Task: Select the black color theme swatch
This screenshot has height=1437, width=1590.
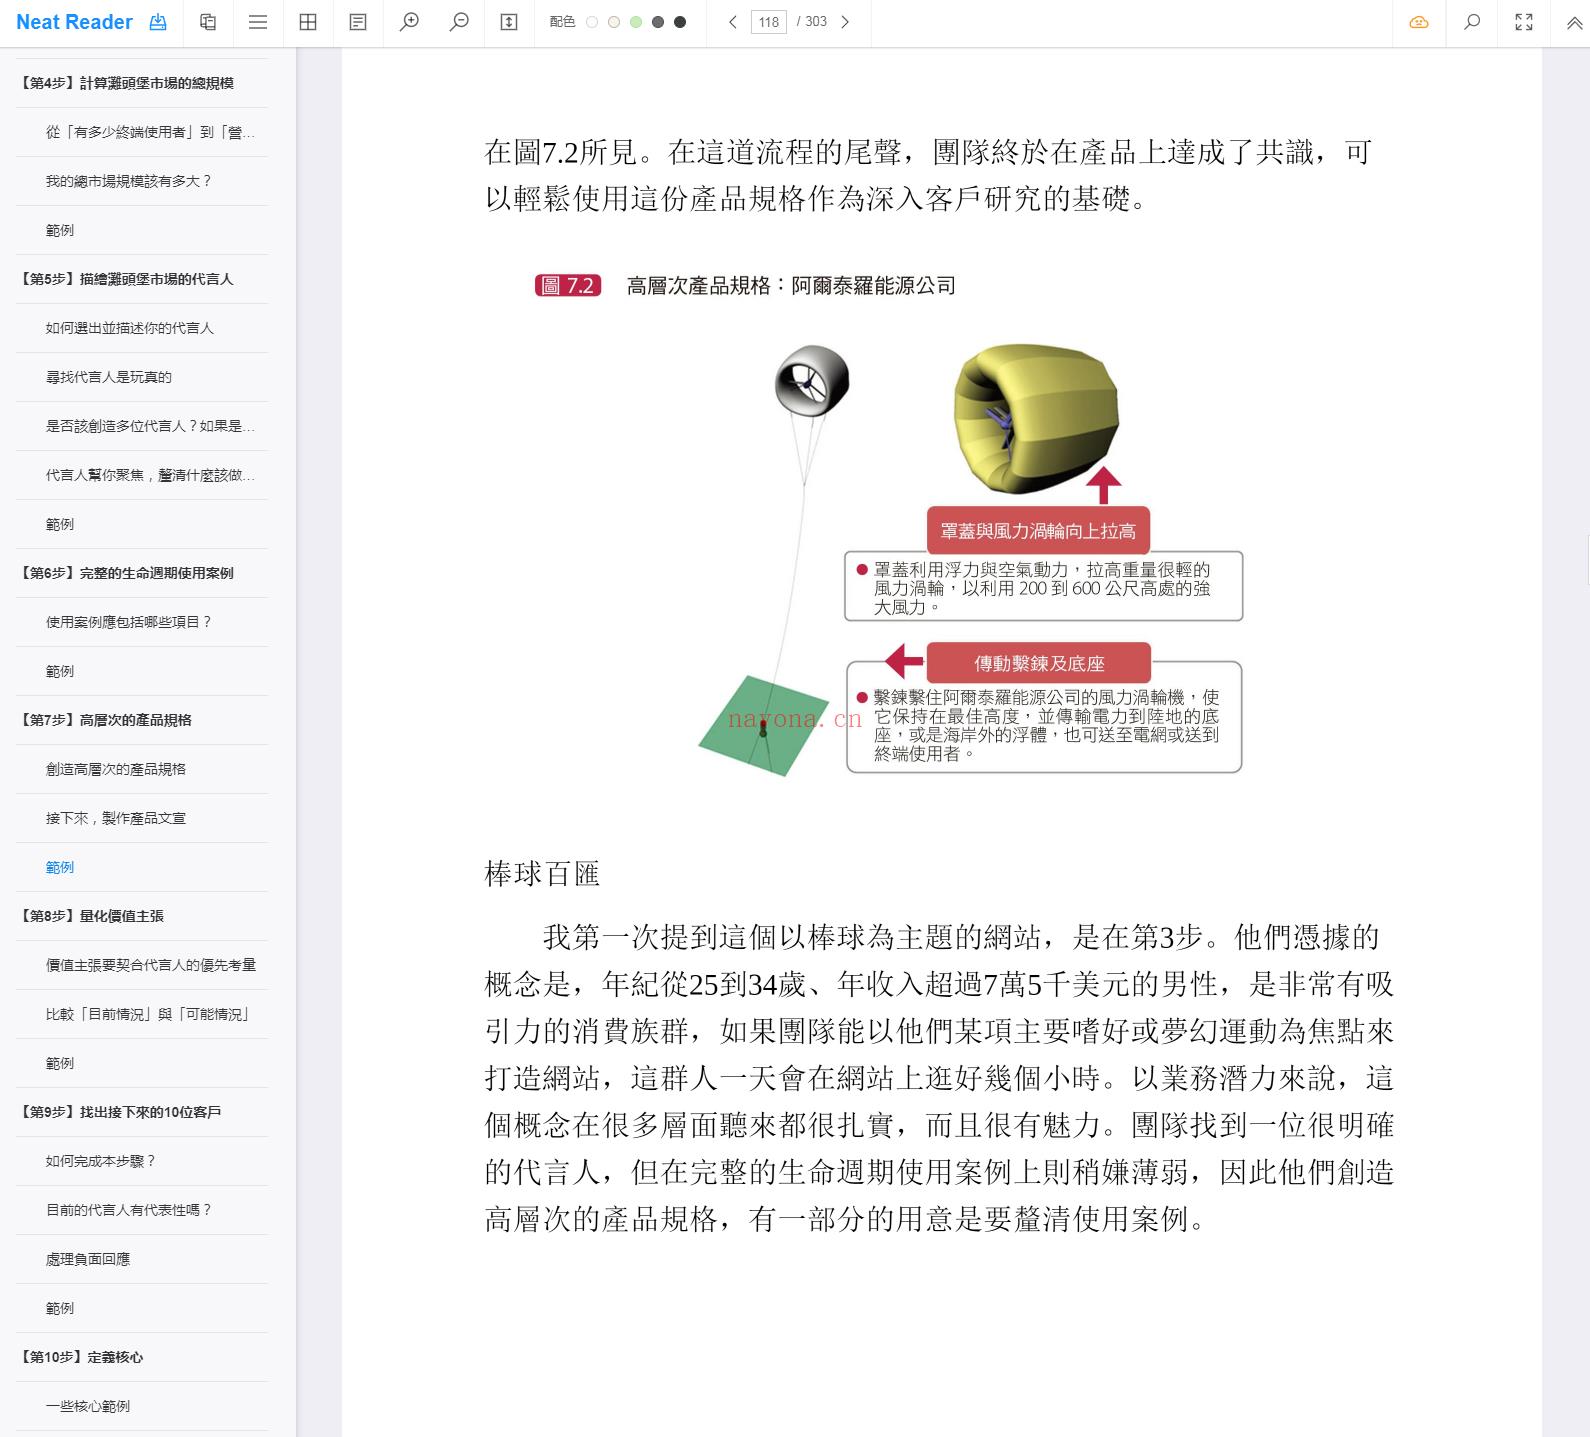Action: coord(680,22)
